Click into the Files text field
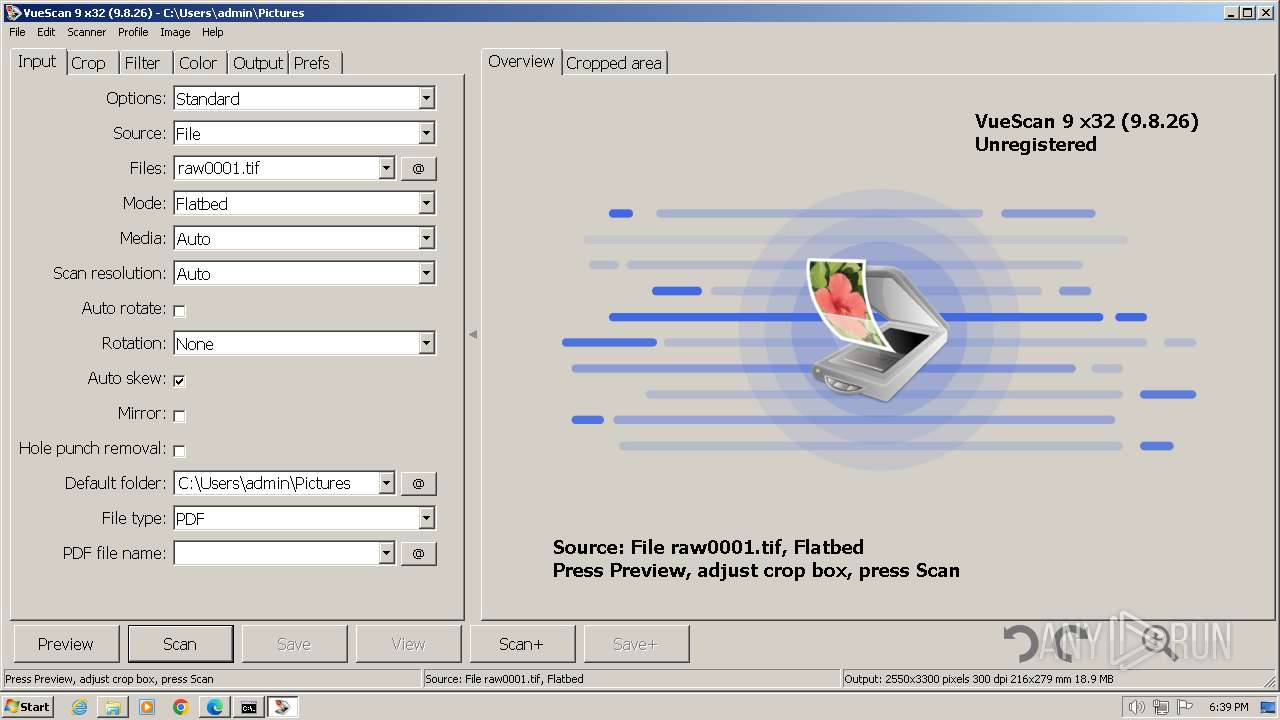Image resolution: width=1280 pixels, height=720 pixels. (x=277, y=168)
